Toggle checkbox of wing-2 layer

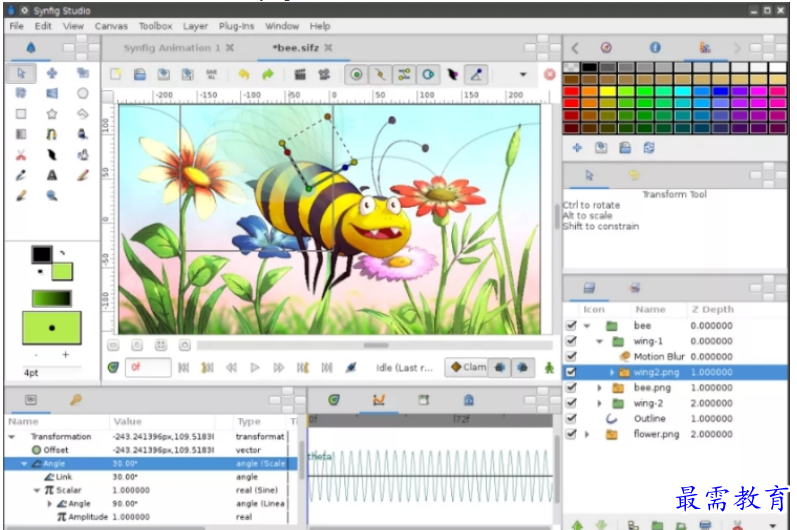[x=571, y=403]
